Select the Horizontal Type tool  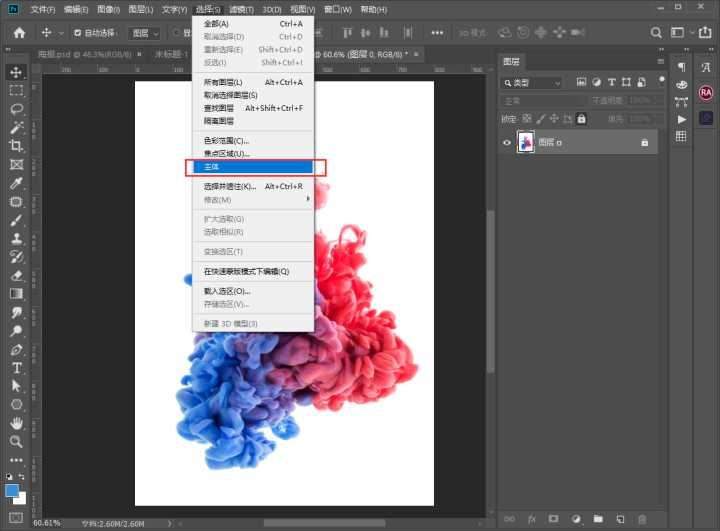16,368
